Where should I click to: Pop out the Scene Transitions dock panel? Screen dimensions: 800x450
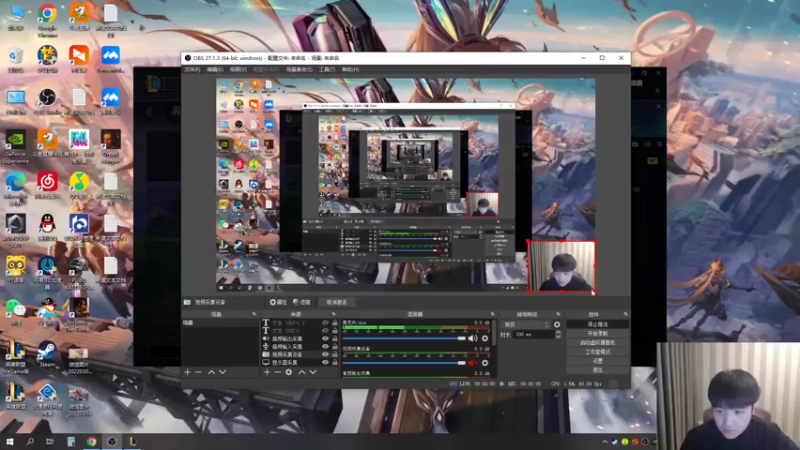click(558, 314)
